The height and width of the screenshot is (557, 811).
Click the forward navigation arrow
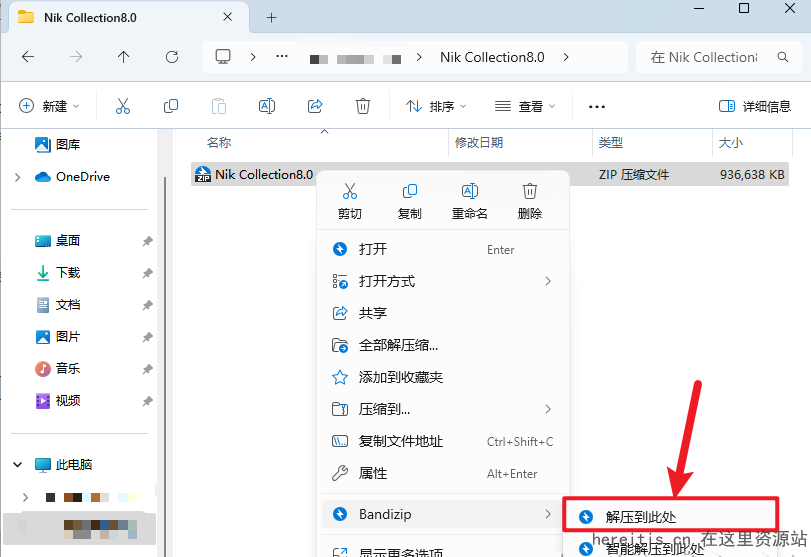76,56
